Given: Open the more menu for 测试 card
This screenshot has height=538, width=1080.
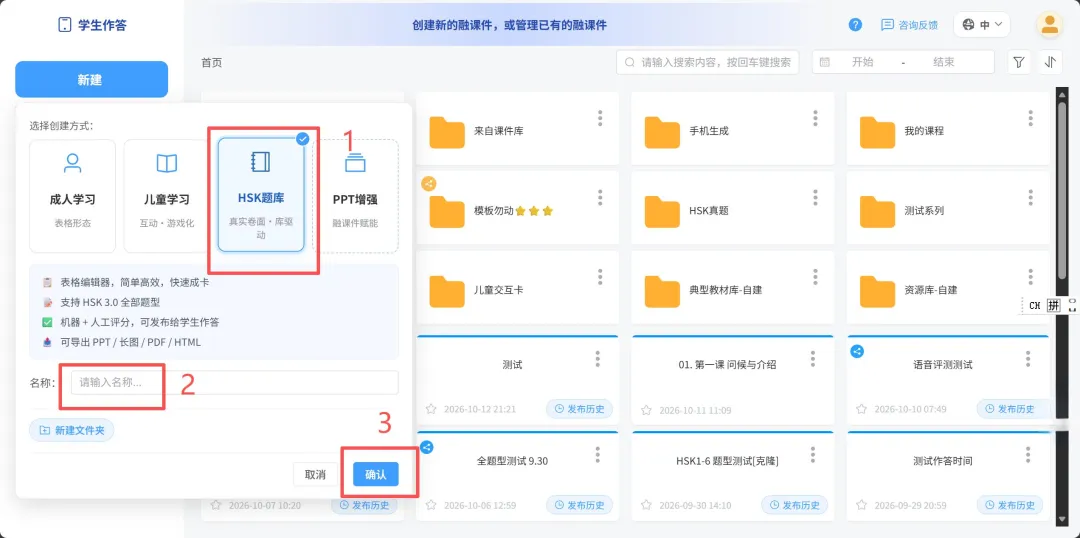Looking at the screenshot, I should pos(598,359).
